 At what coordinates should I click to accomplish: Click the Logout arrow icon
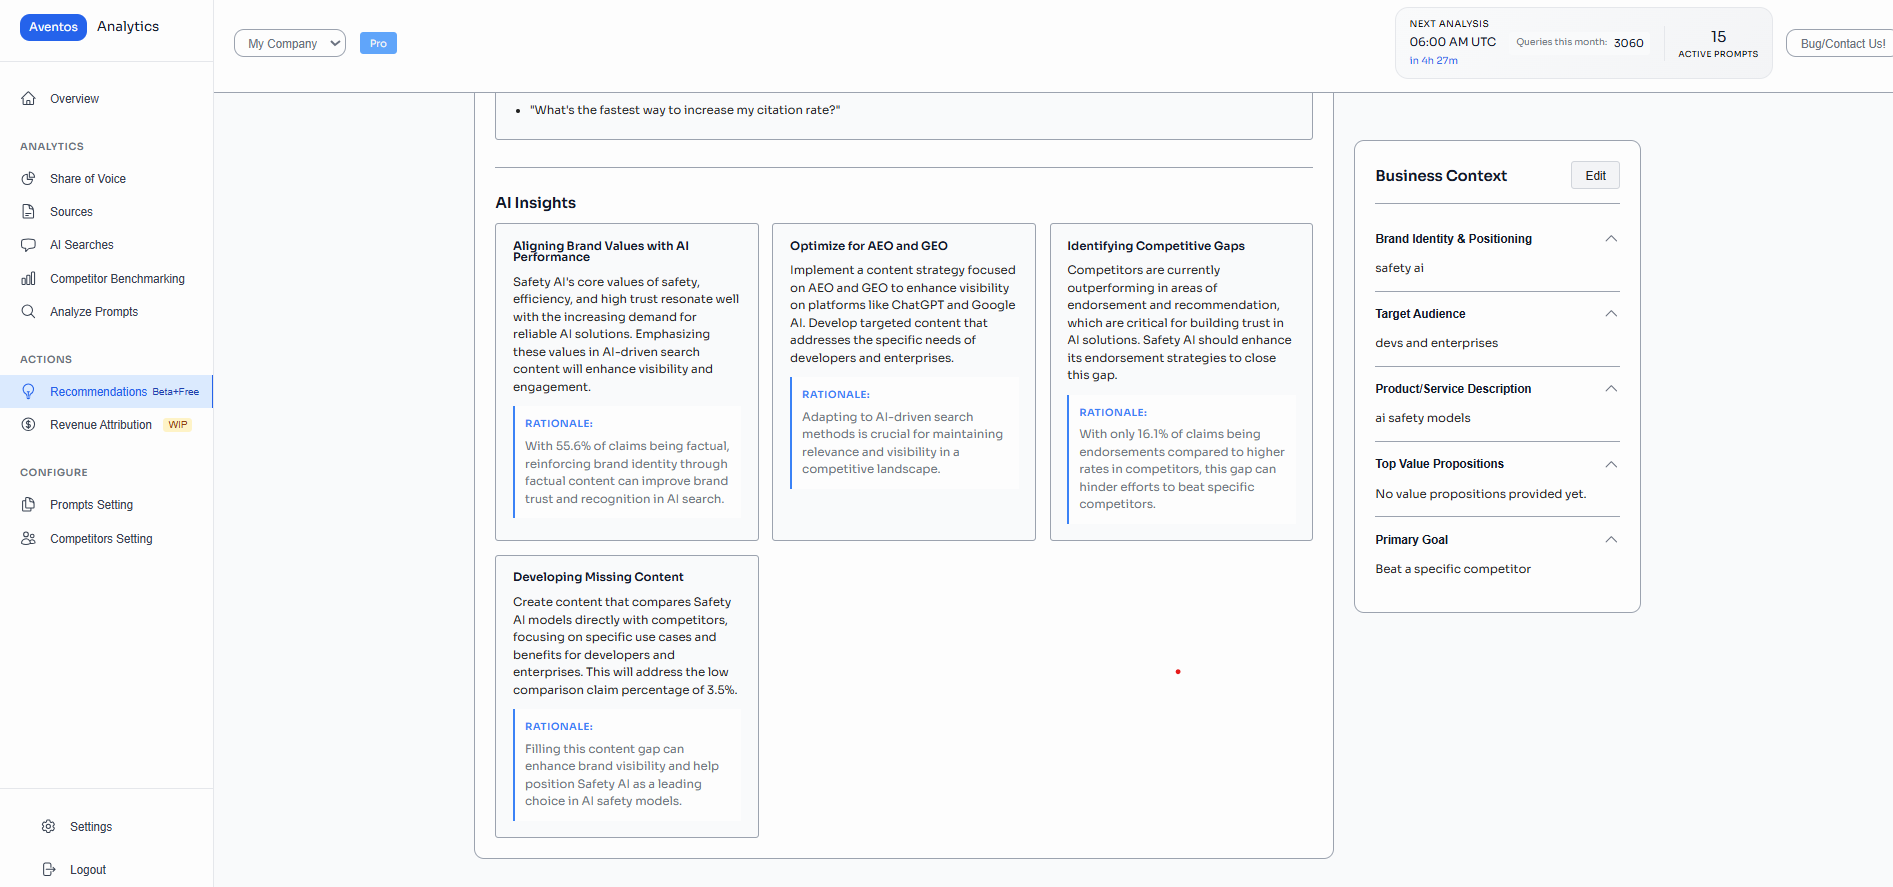[49, 870]
